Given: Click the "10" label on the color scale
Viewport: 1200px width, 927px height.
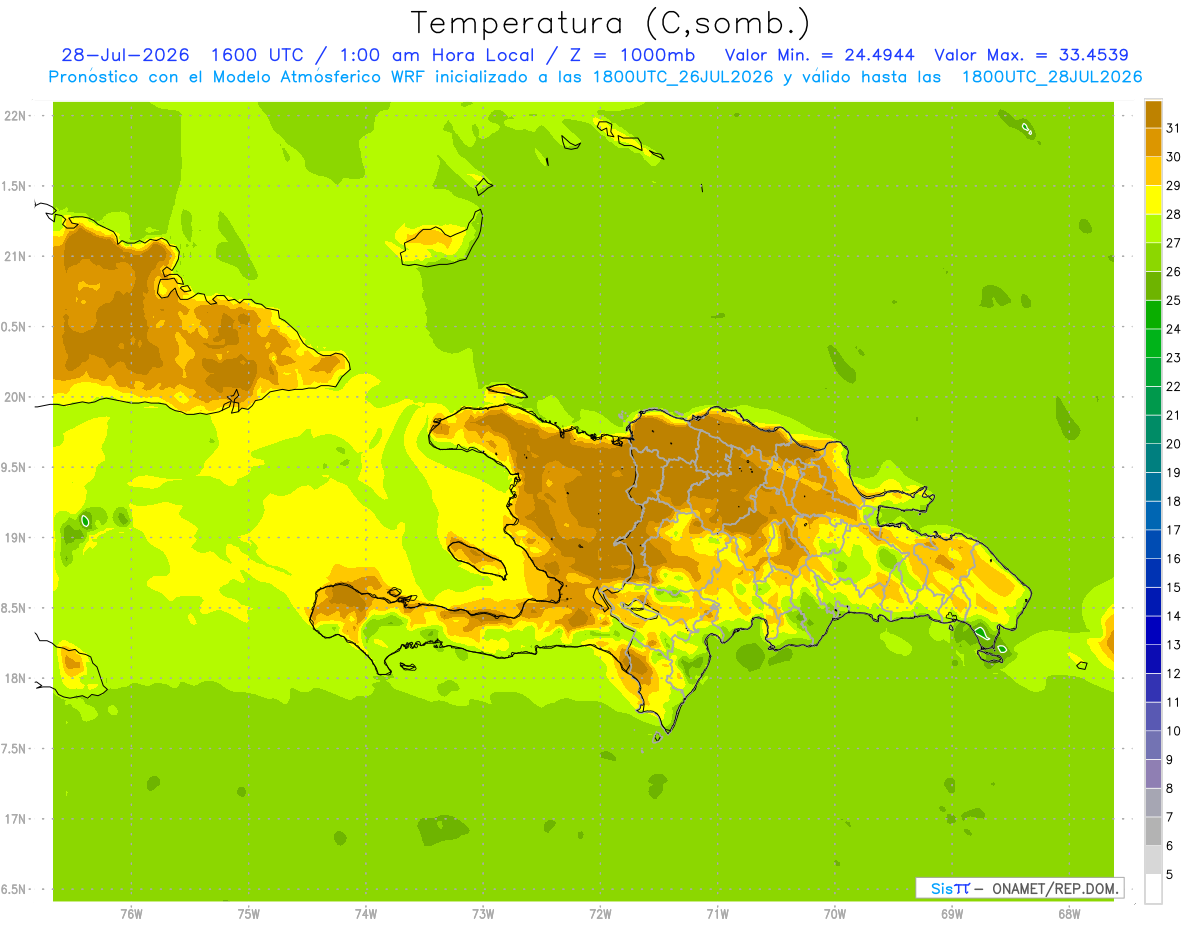Looking at the screenshot, I should (1173, 731).
